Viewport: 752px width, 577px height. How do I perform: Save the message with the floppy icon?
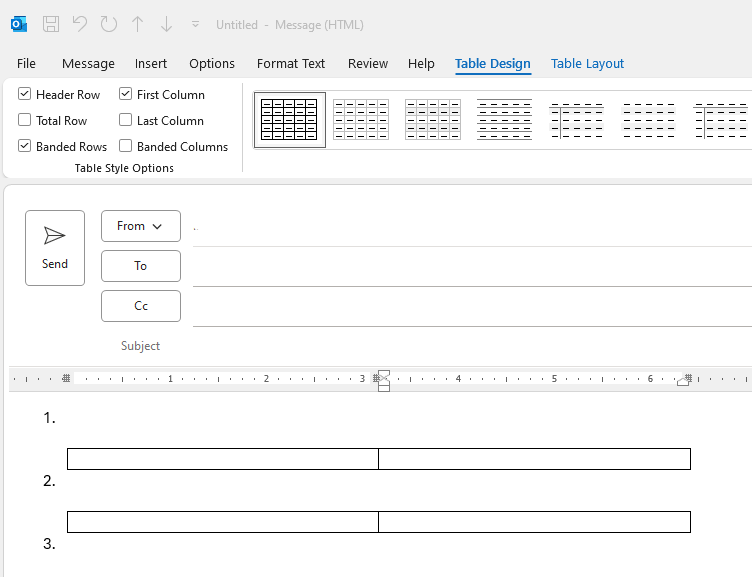(51, 24)
